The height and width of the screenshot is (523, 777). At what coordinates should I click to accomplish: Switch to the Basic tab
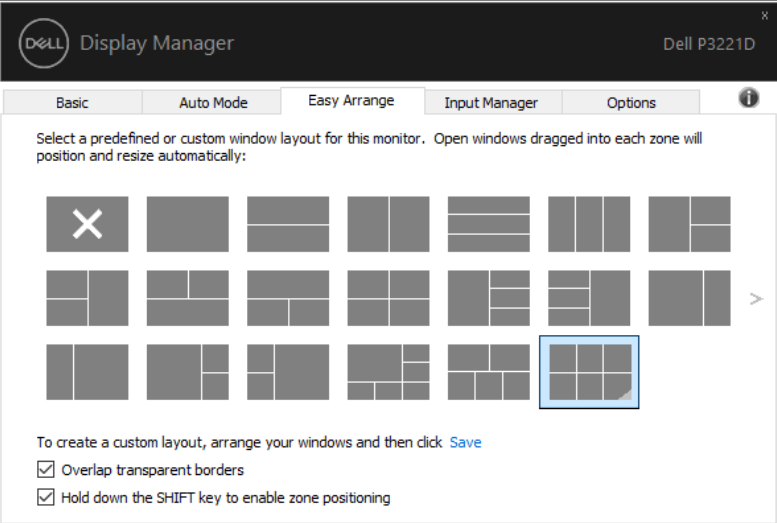72,103
